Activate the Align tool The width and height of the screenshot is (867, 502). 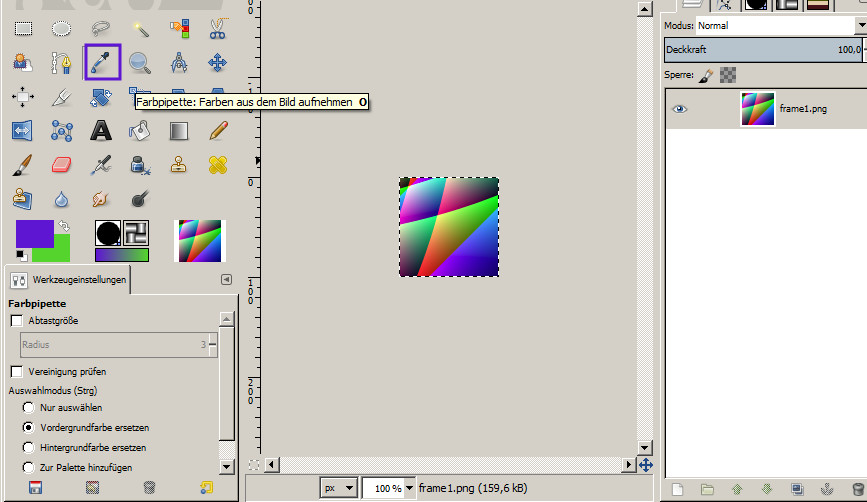tap(23, 97)
